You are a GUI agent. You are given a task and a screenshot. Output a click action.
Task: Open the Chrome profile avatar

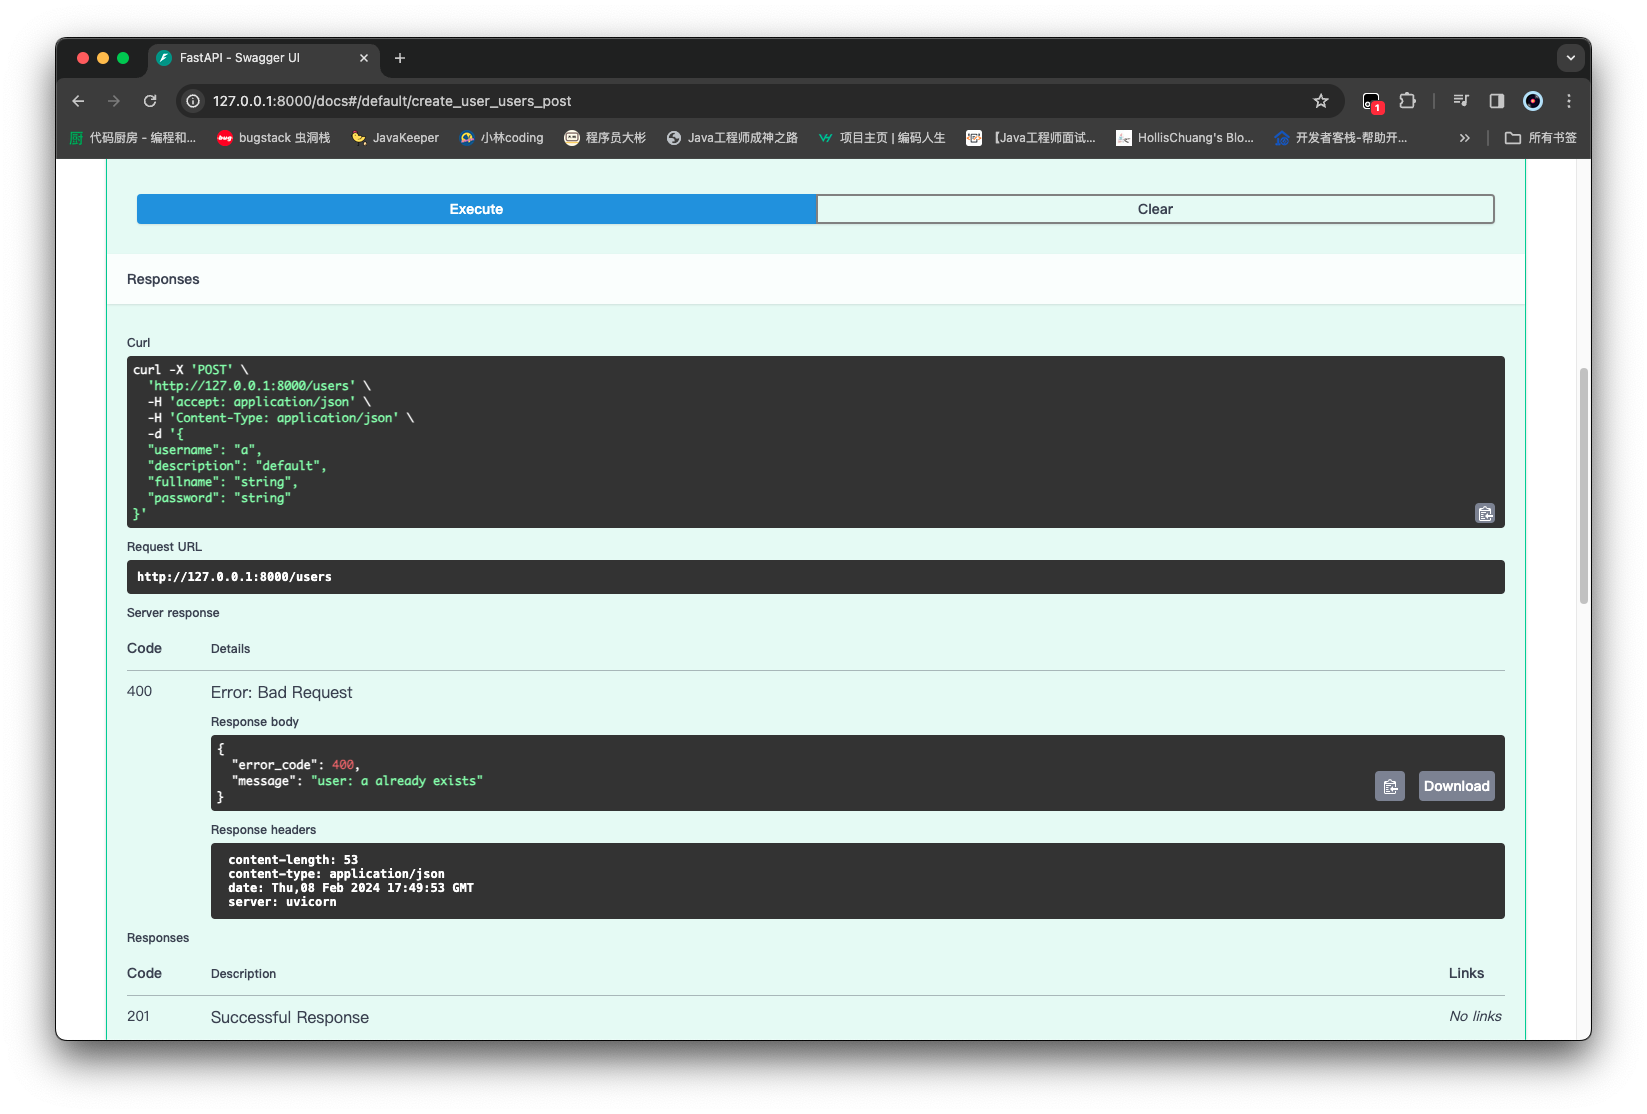(x=1533, y=101)
